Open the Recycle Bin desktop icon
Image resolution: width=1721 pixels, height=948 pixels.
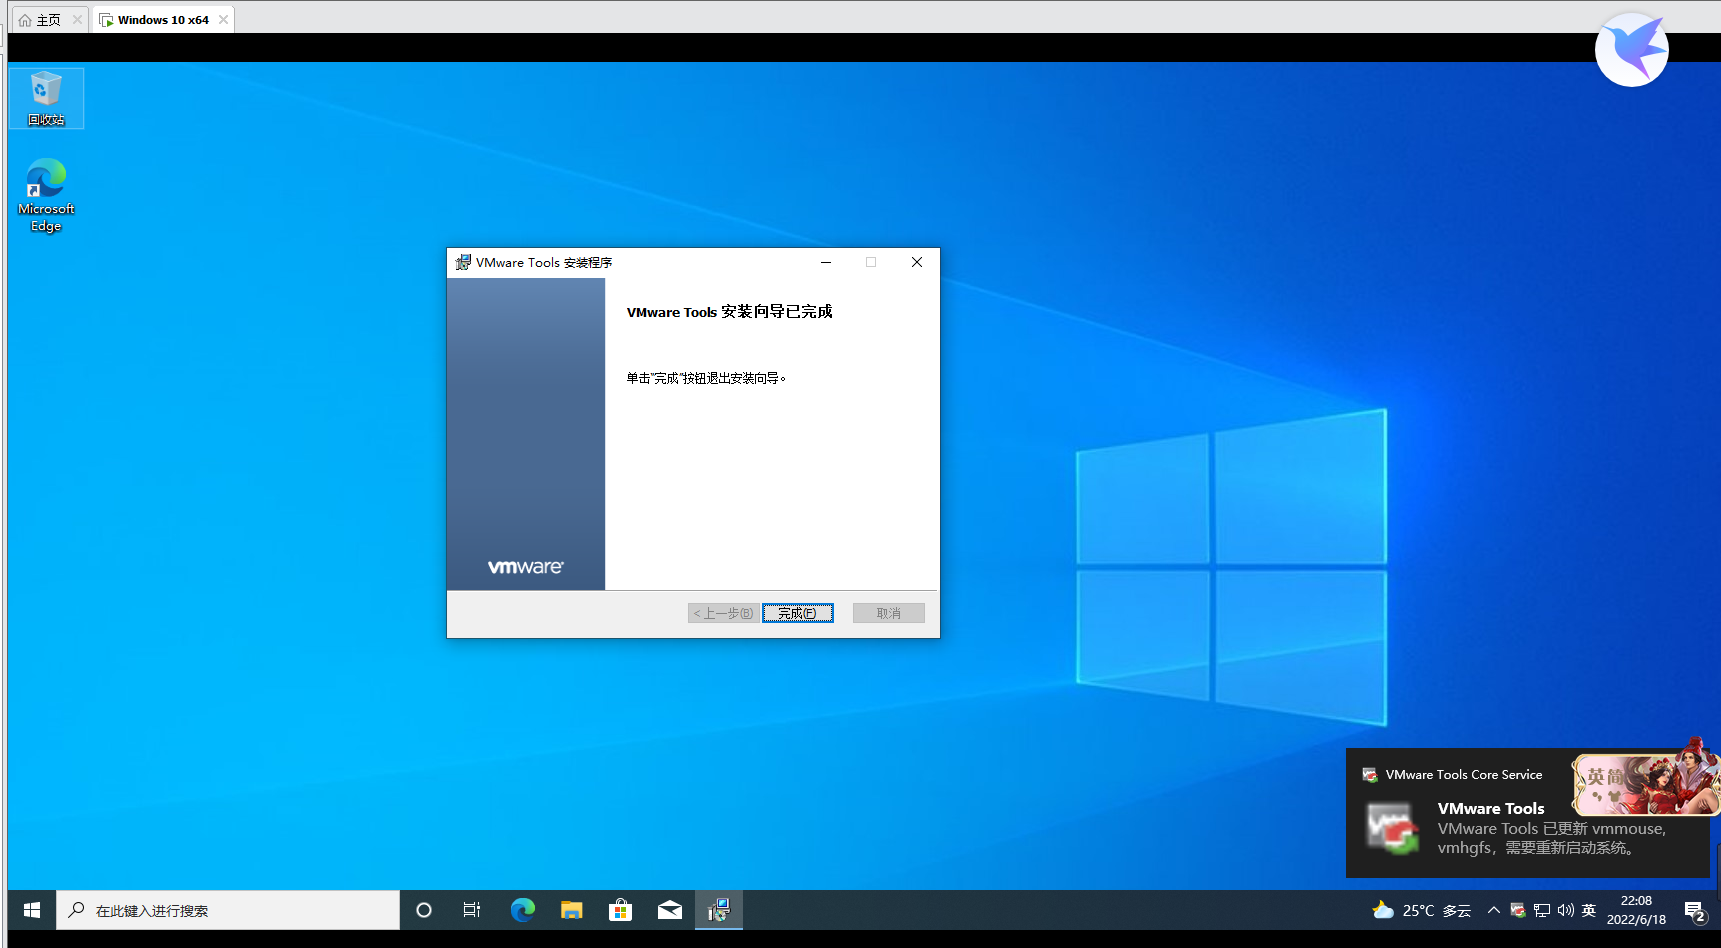[46, 98]
